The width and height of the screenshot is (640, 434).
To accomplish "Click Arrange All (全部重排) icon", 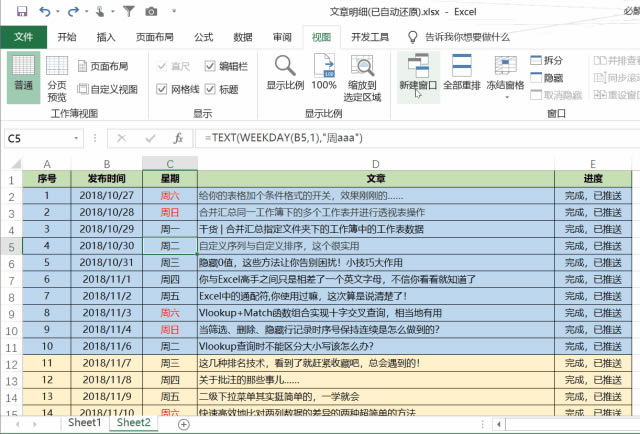I will (462, 72).
